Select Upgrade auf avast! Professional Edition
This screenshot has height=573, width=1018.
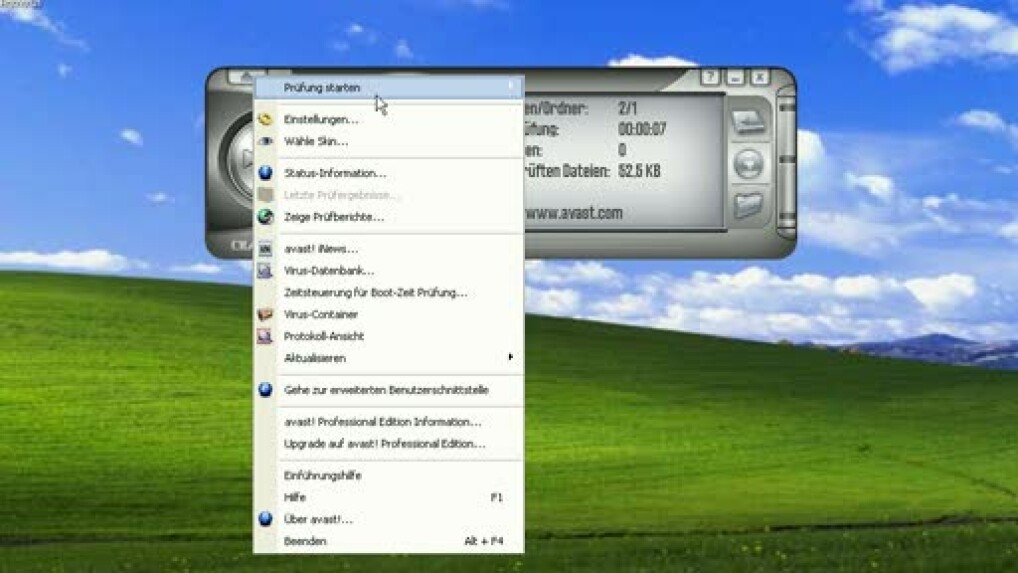[384, 443]
